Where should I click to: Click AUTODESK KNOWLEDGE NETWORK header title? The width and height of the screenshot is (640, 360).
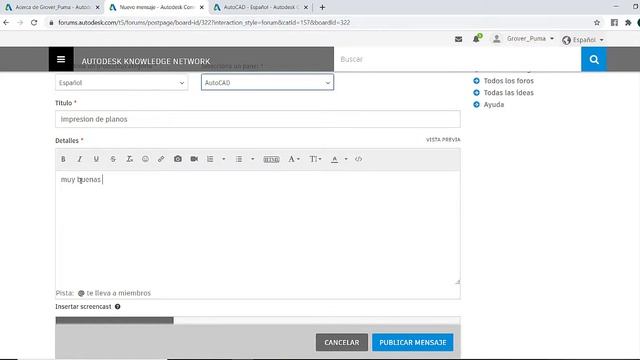click(146, 61)
